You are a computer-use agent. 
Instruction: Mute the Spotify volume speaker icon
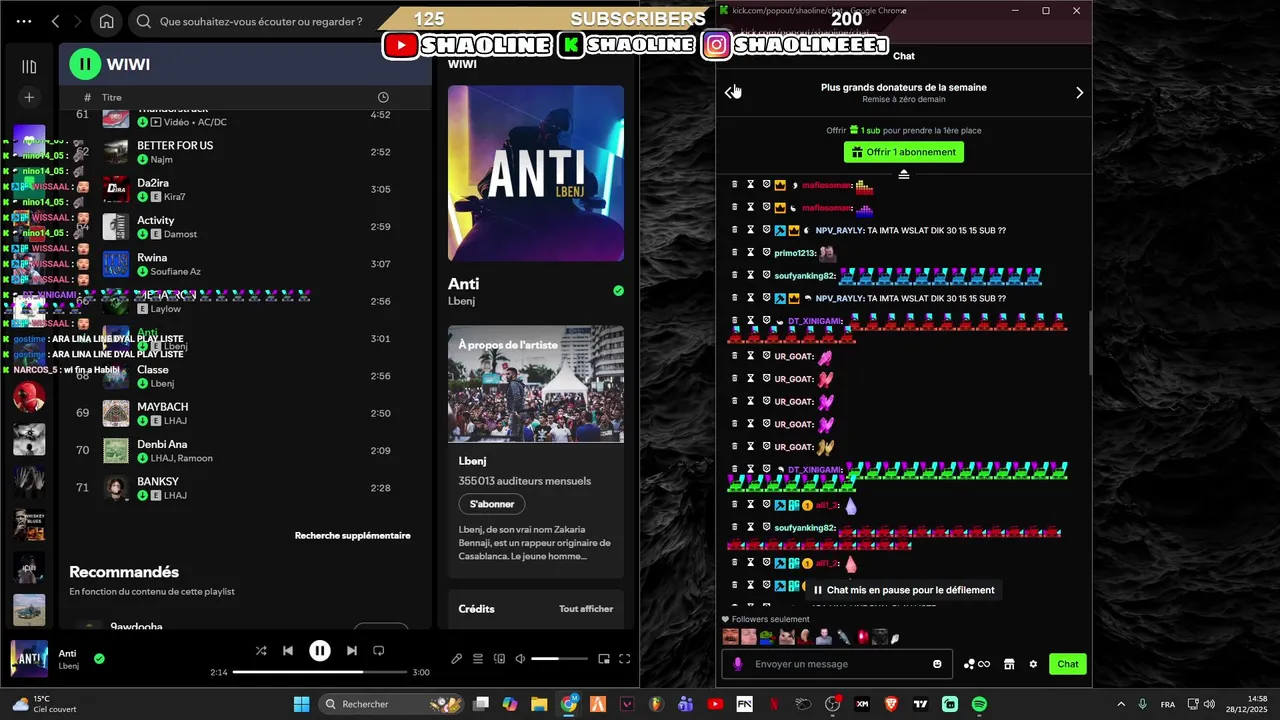[520, 659]
